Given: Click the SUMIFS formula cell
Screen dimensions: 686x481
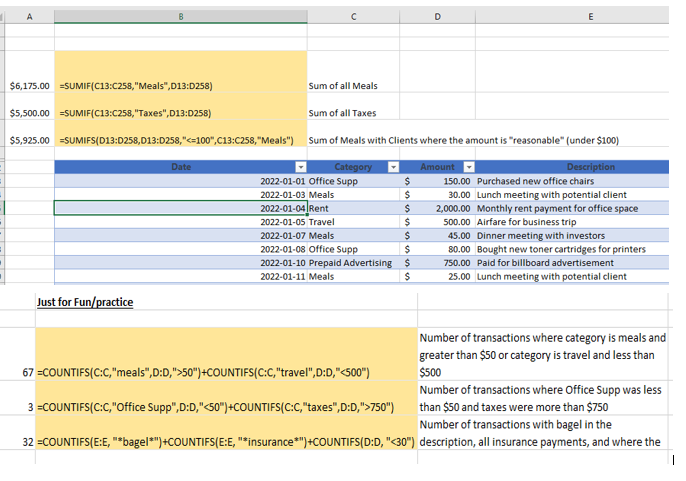Looking at the screenshot, I should [181, 133].
